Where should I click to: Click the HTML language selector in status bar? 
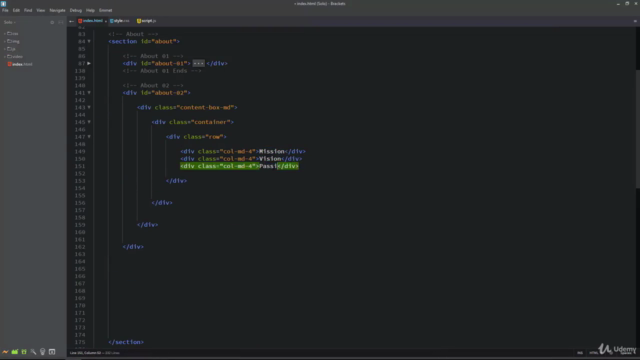pos(593,353)
